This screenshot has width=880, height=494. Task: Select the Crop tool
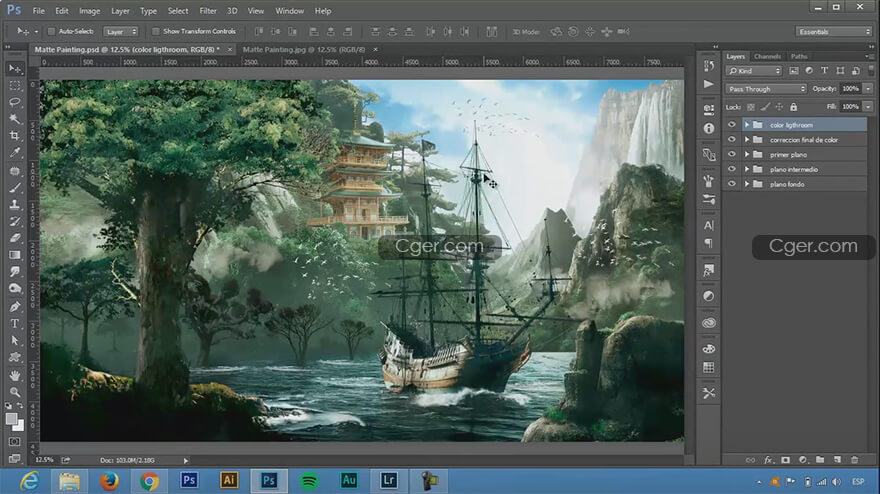(x=15, y=135)
